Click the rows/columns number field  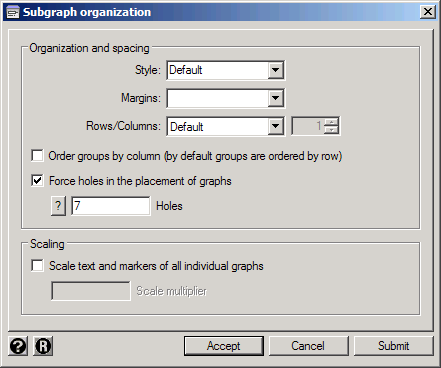[x=308, y=126]
